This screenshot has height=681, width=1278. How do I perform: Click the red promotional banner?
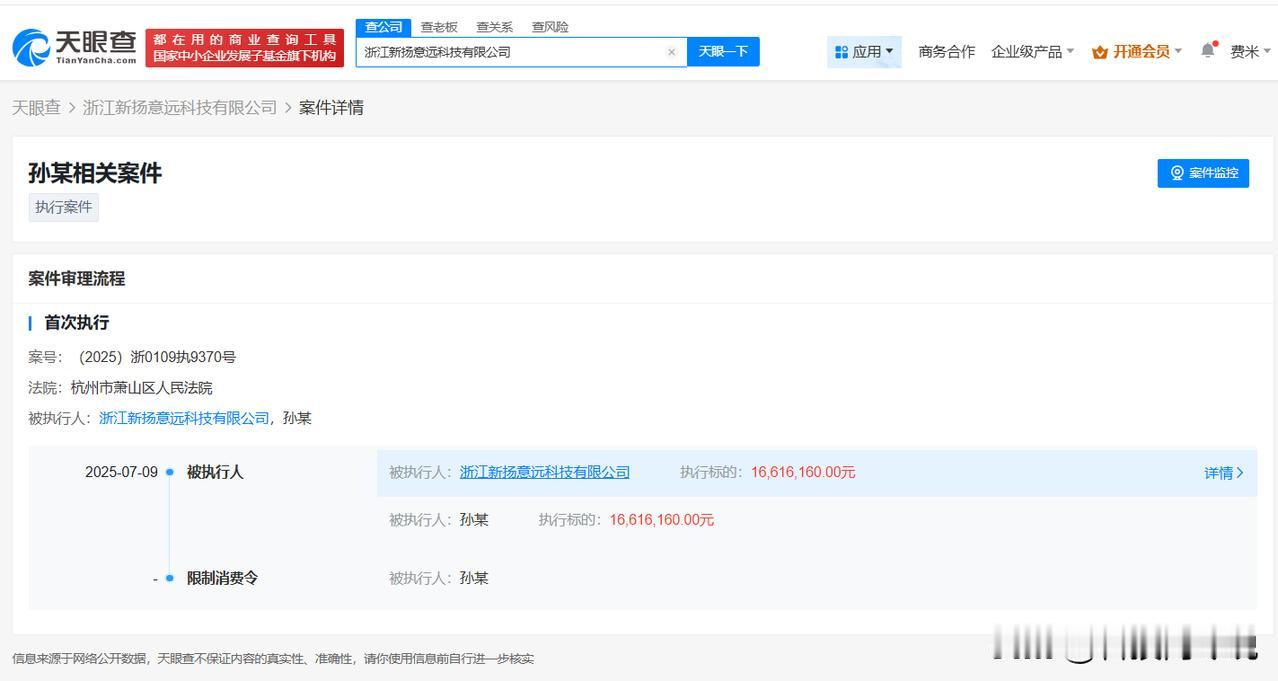245,47
